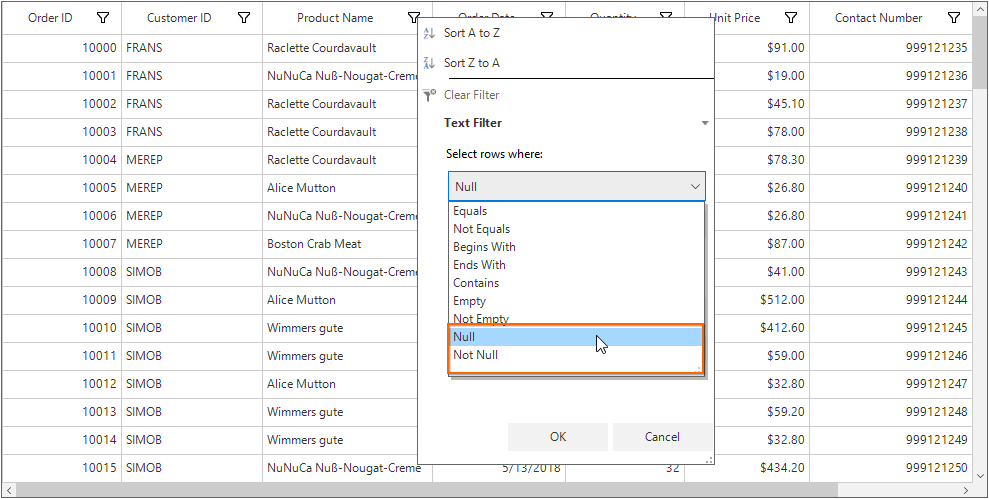Dismiss the filter popup with Cancel
Screen dimensions: 989x499
click(662, 437)
